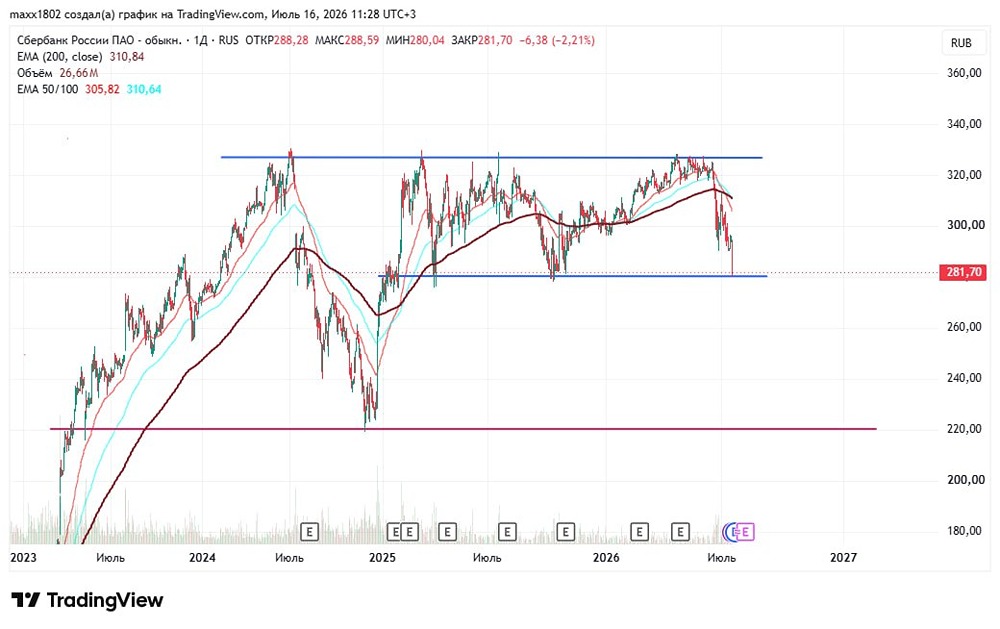Viewport: 1000px width, 629px height.
Task: Click the 1Д interval label in the header
Action: (x=201, y=40)
